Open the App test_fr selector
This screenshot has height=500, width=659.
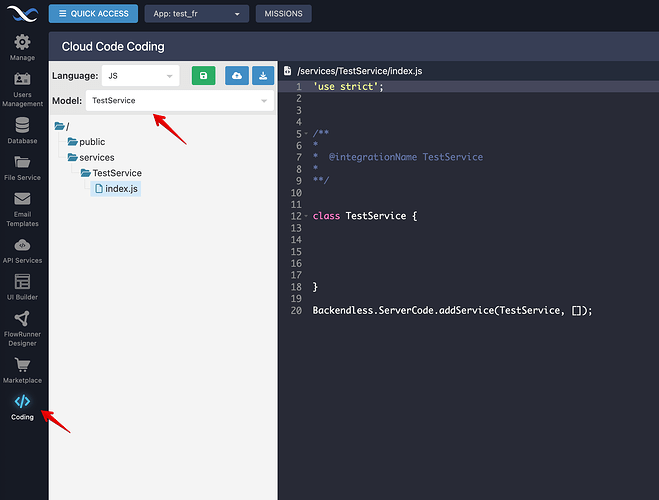click(x=196, y=14)
